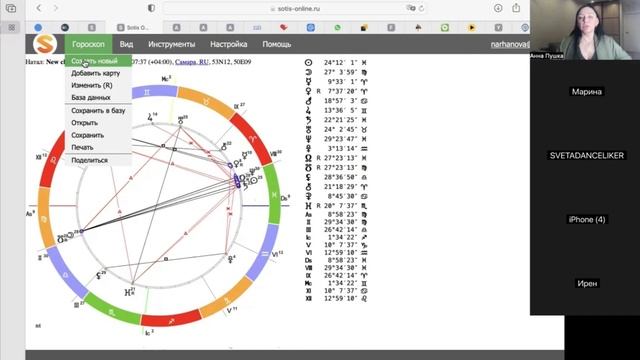Image resolution: width=640 pixels, height=360 pixels.
Task: Open the yellow play-button tab
Action: [x=471, y=27]
